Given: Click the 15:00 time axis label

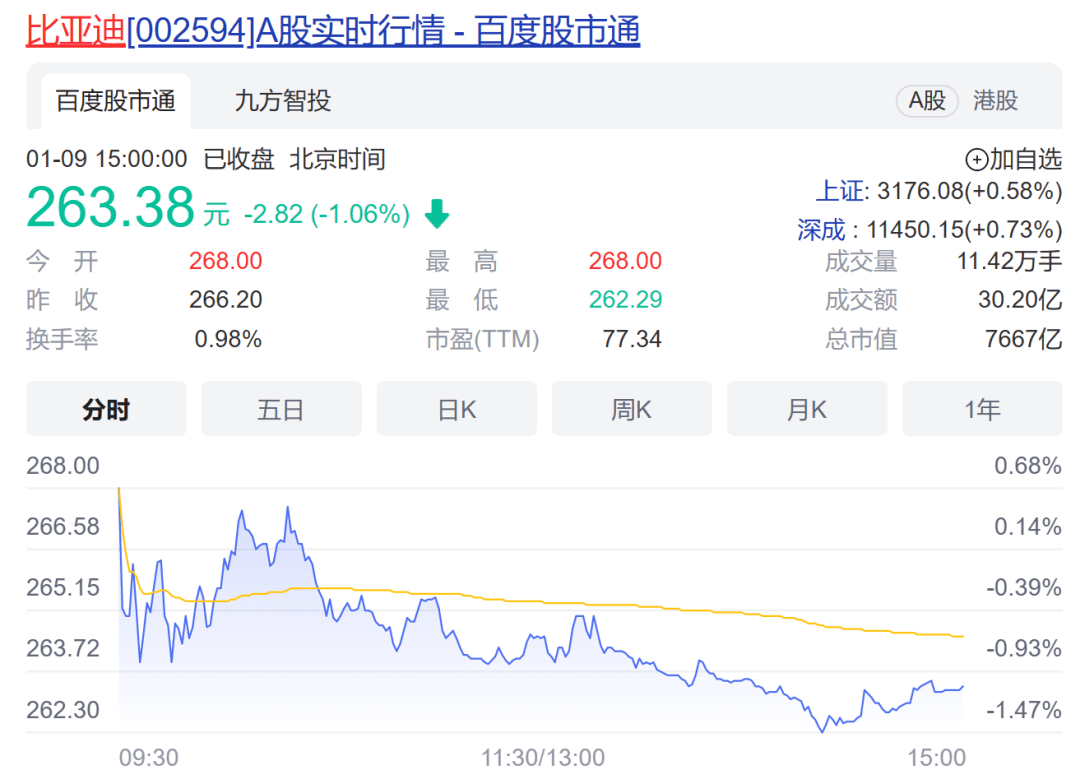Looking at the screenshot, I should [x=937, y=758].
